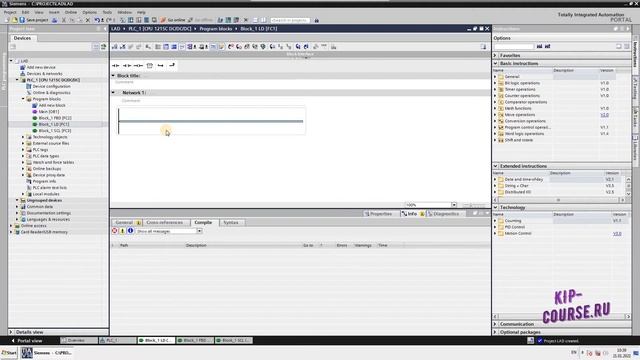Collapse the project tree panel arrow
640x360 pixels.
coord(105,29)
